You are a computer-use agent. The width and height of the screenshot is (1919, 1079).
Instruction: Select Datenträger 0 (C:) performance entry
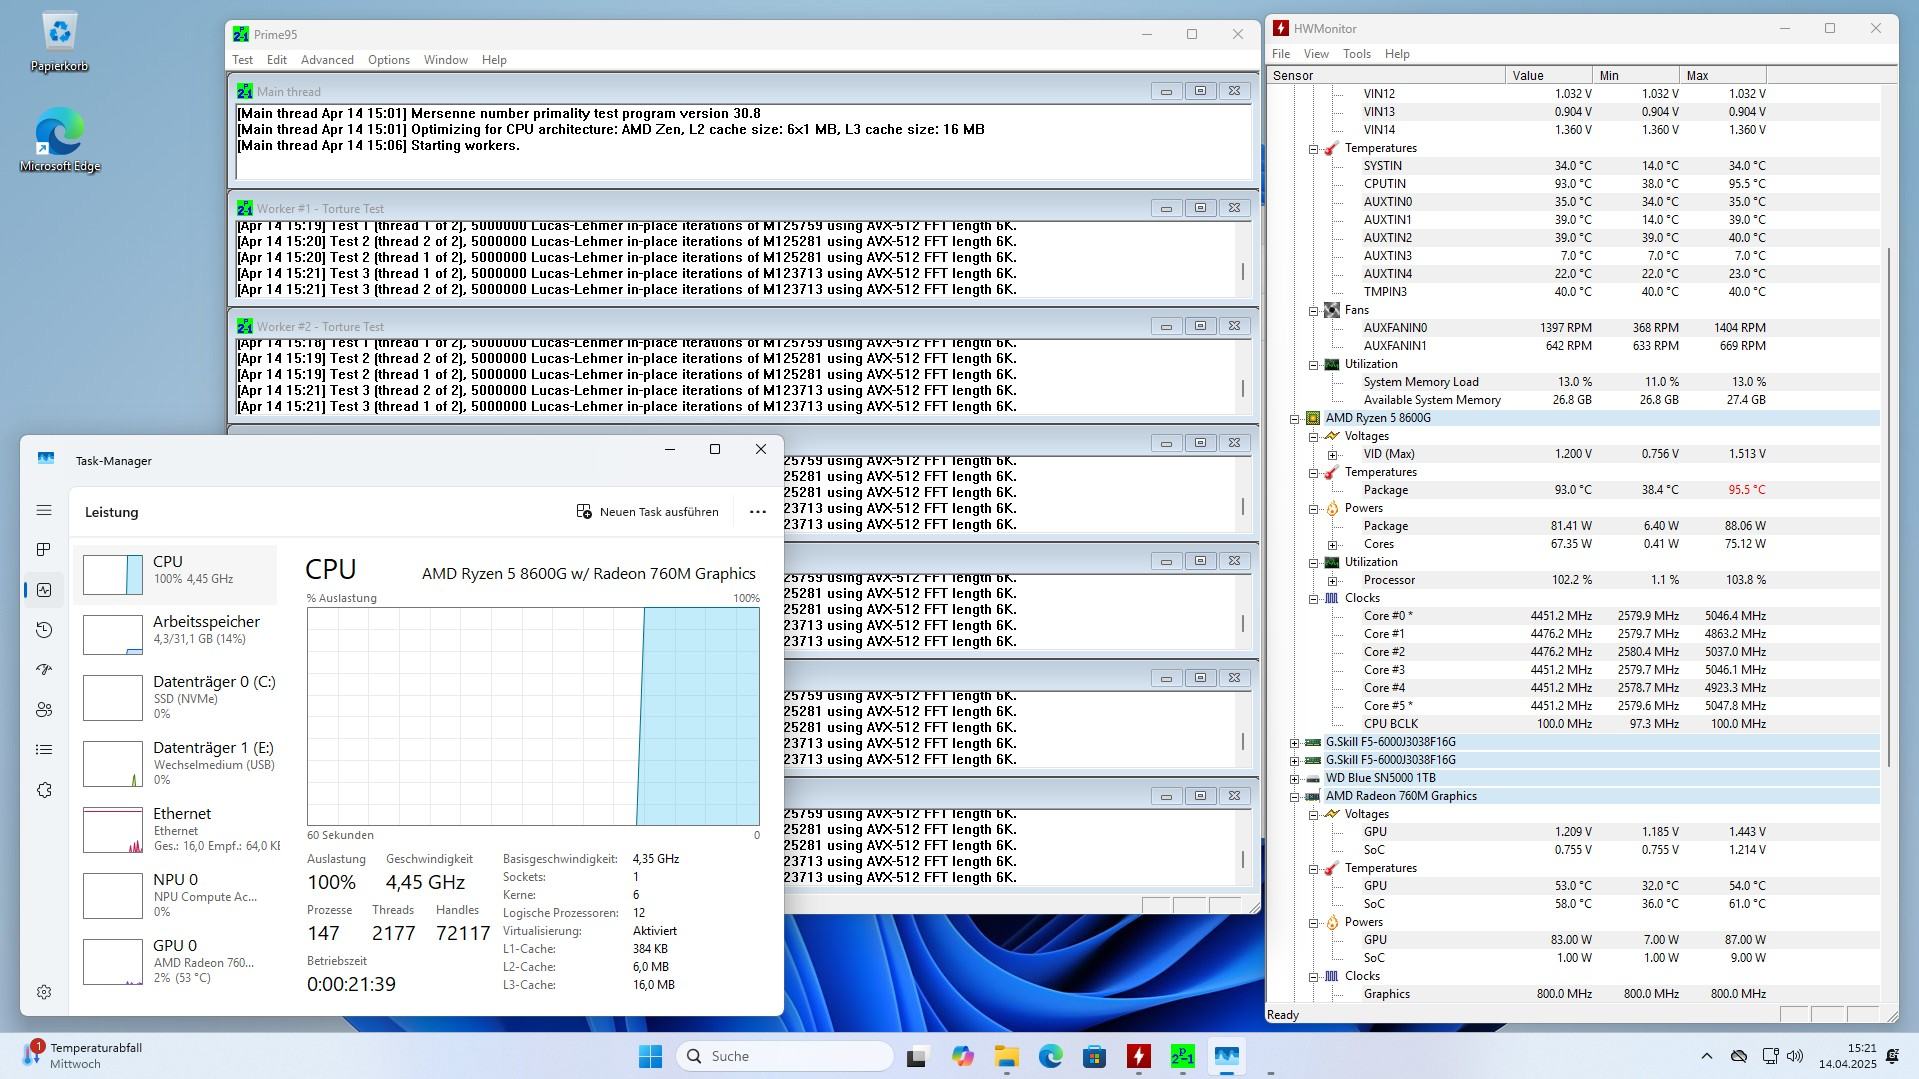(176, 696)
